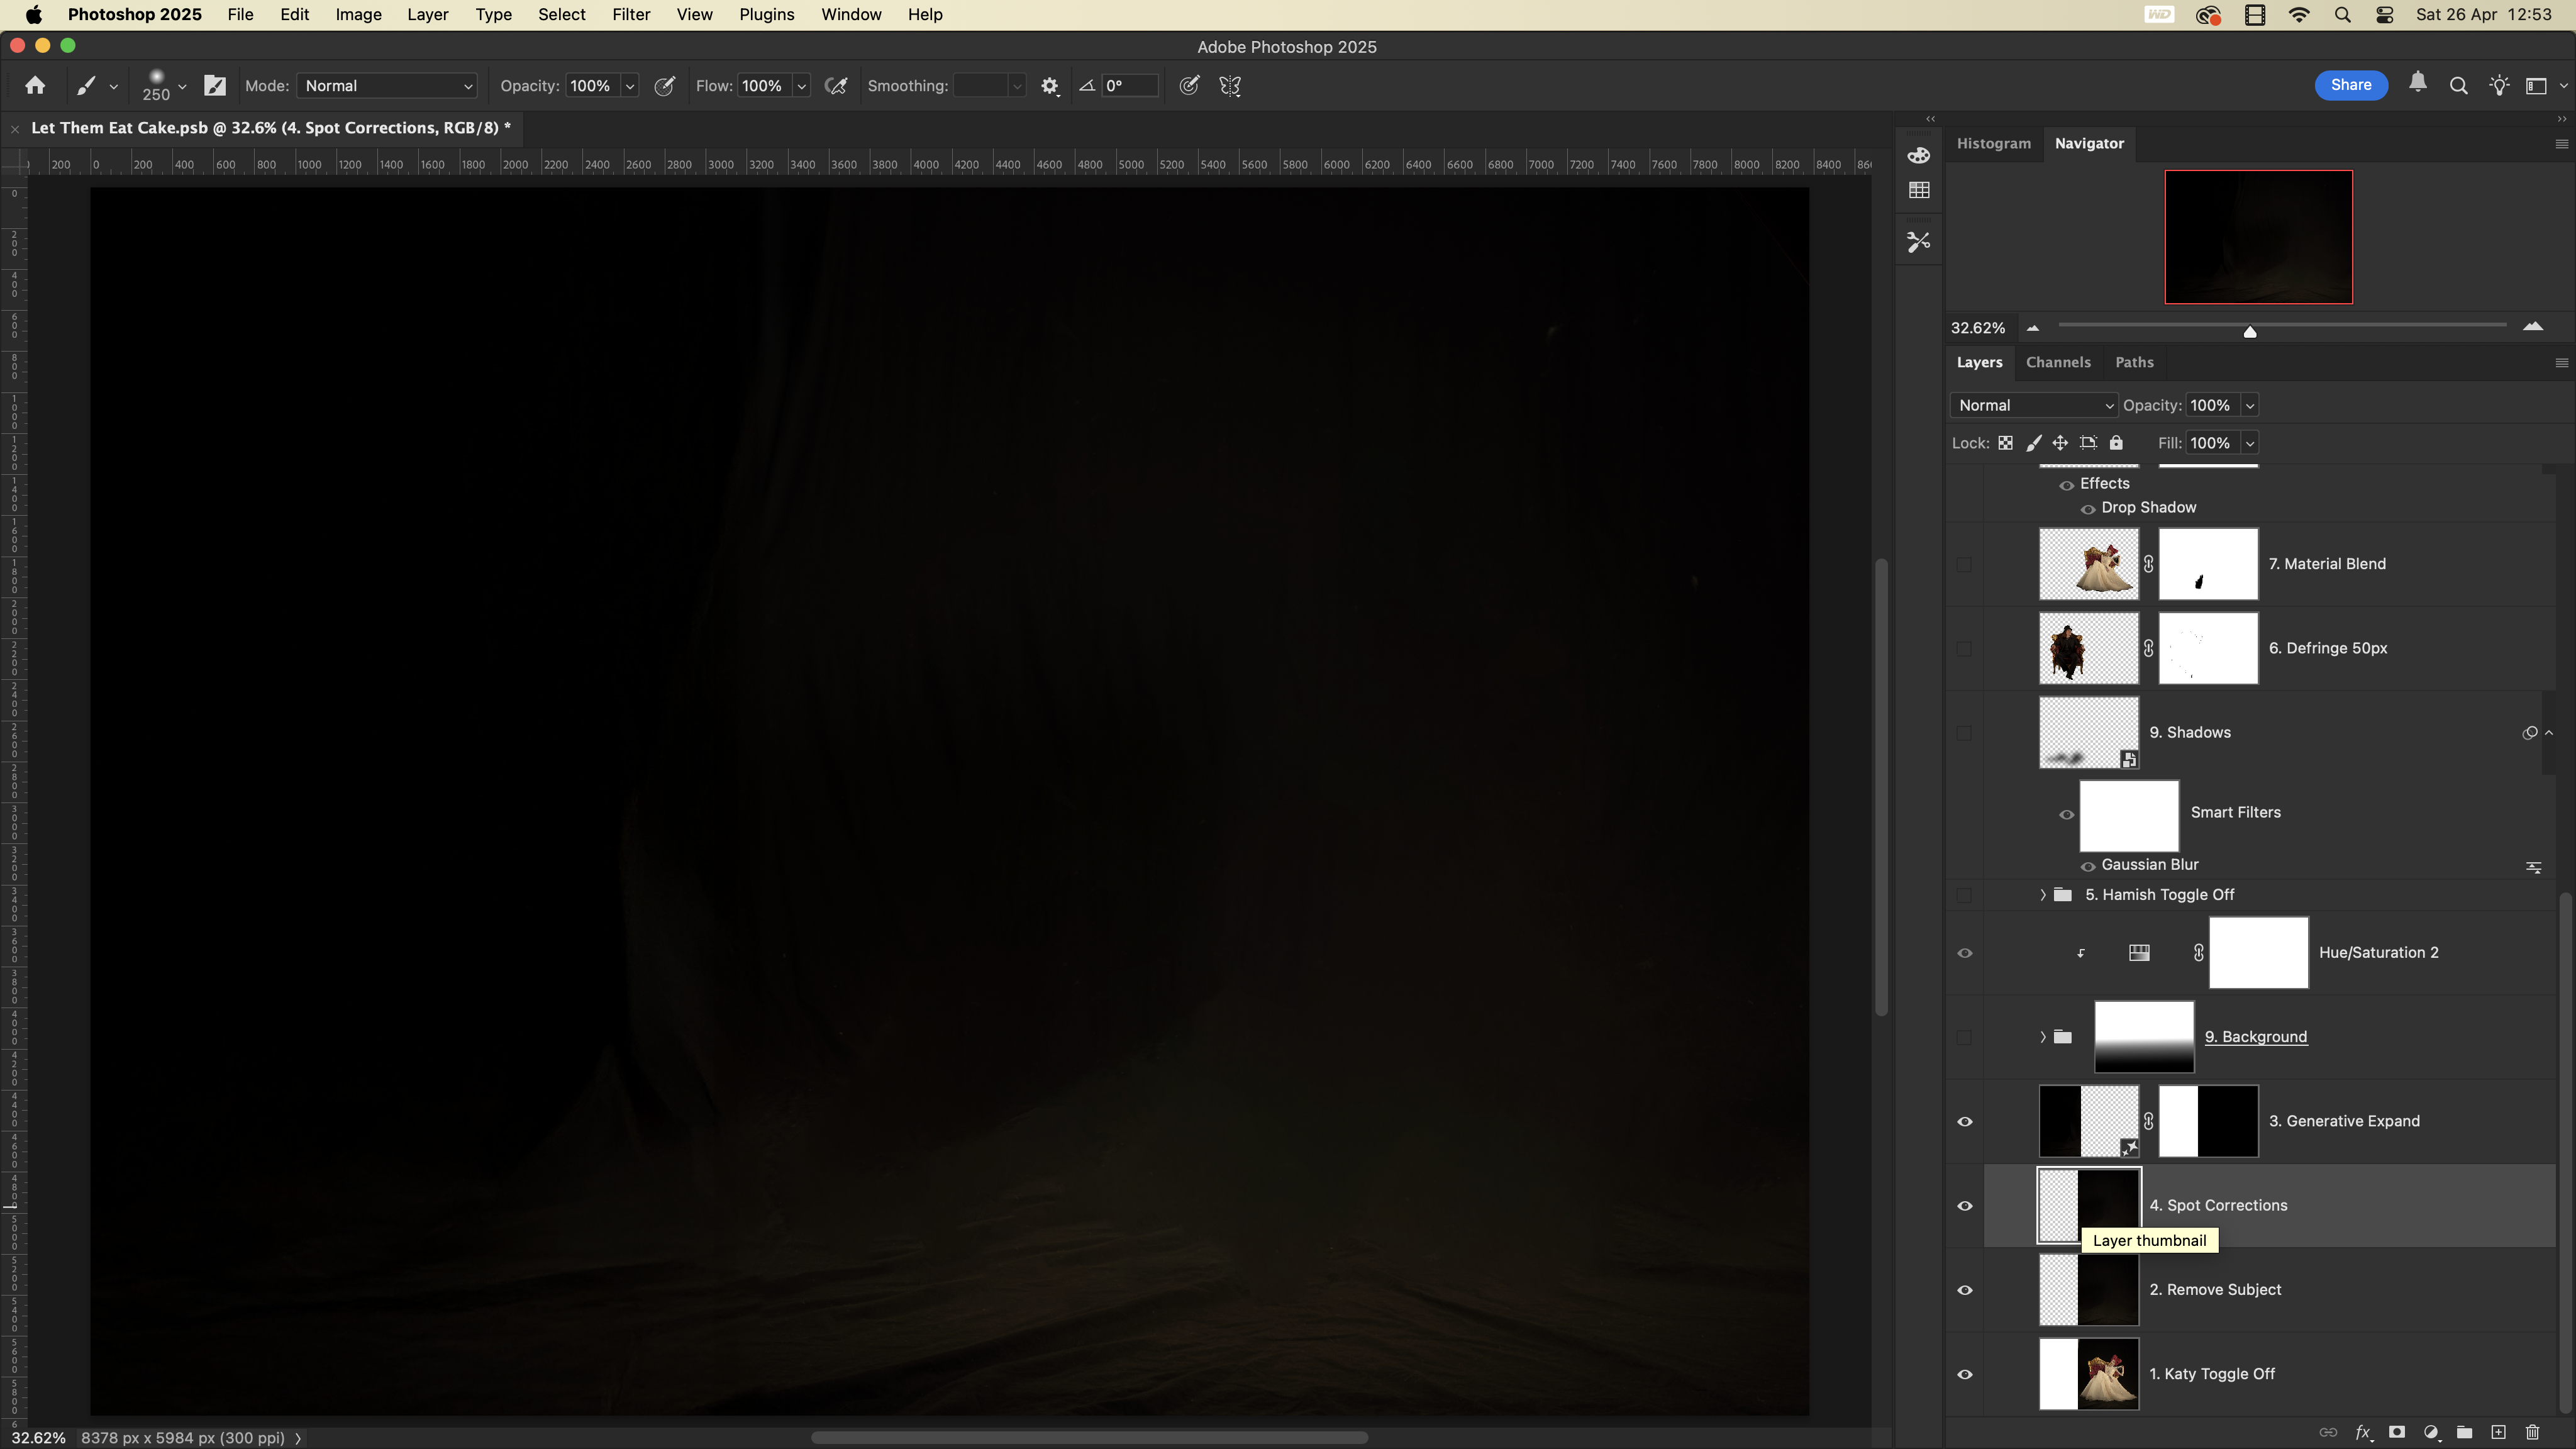This screenshot has height=1449, width=2576.
Task: Click the lock all padlock icon
Action: (x=2116, y=443)
